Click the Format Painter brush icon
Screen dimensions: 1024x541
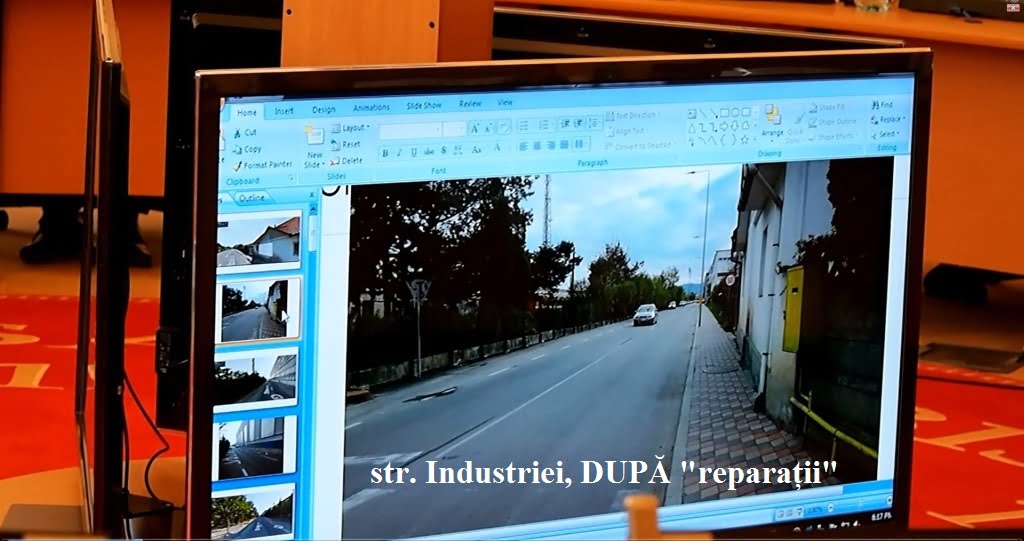[x=238, y=165]
